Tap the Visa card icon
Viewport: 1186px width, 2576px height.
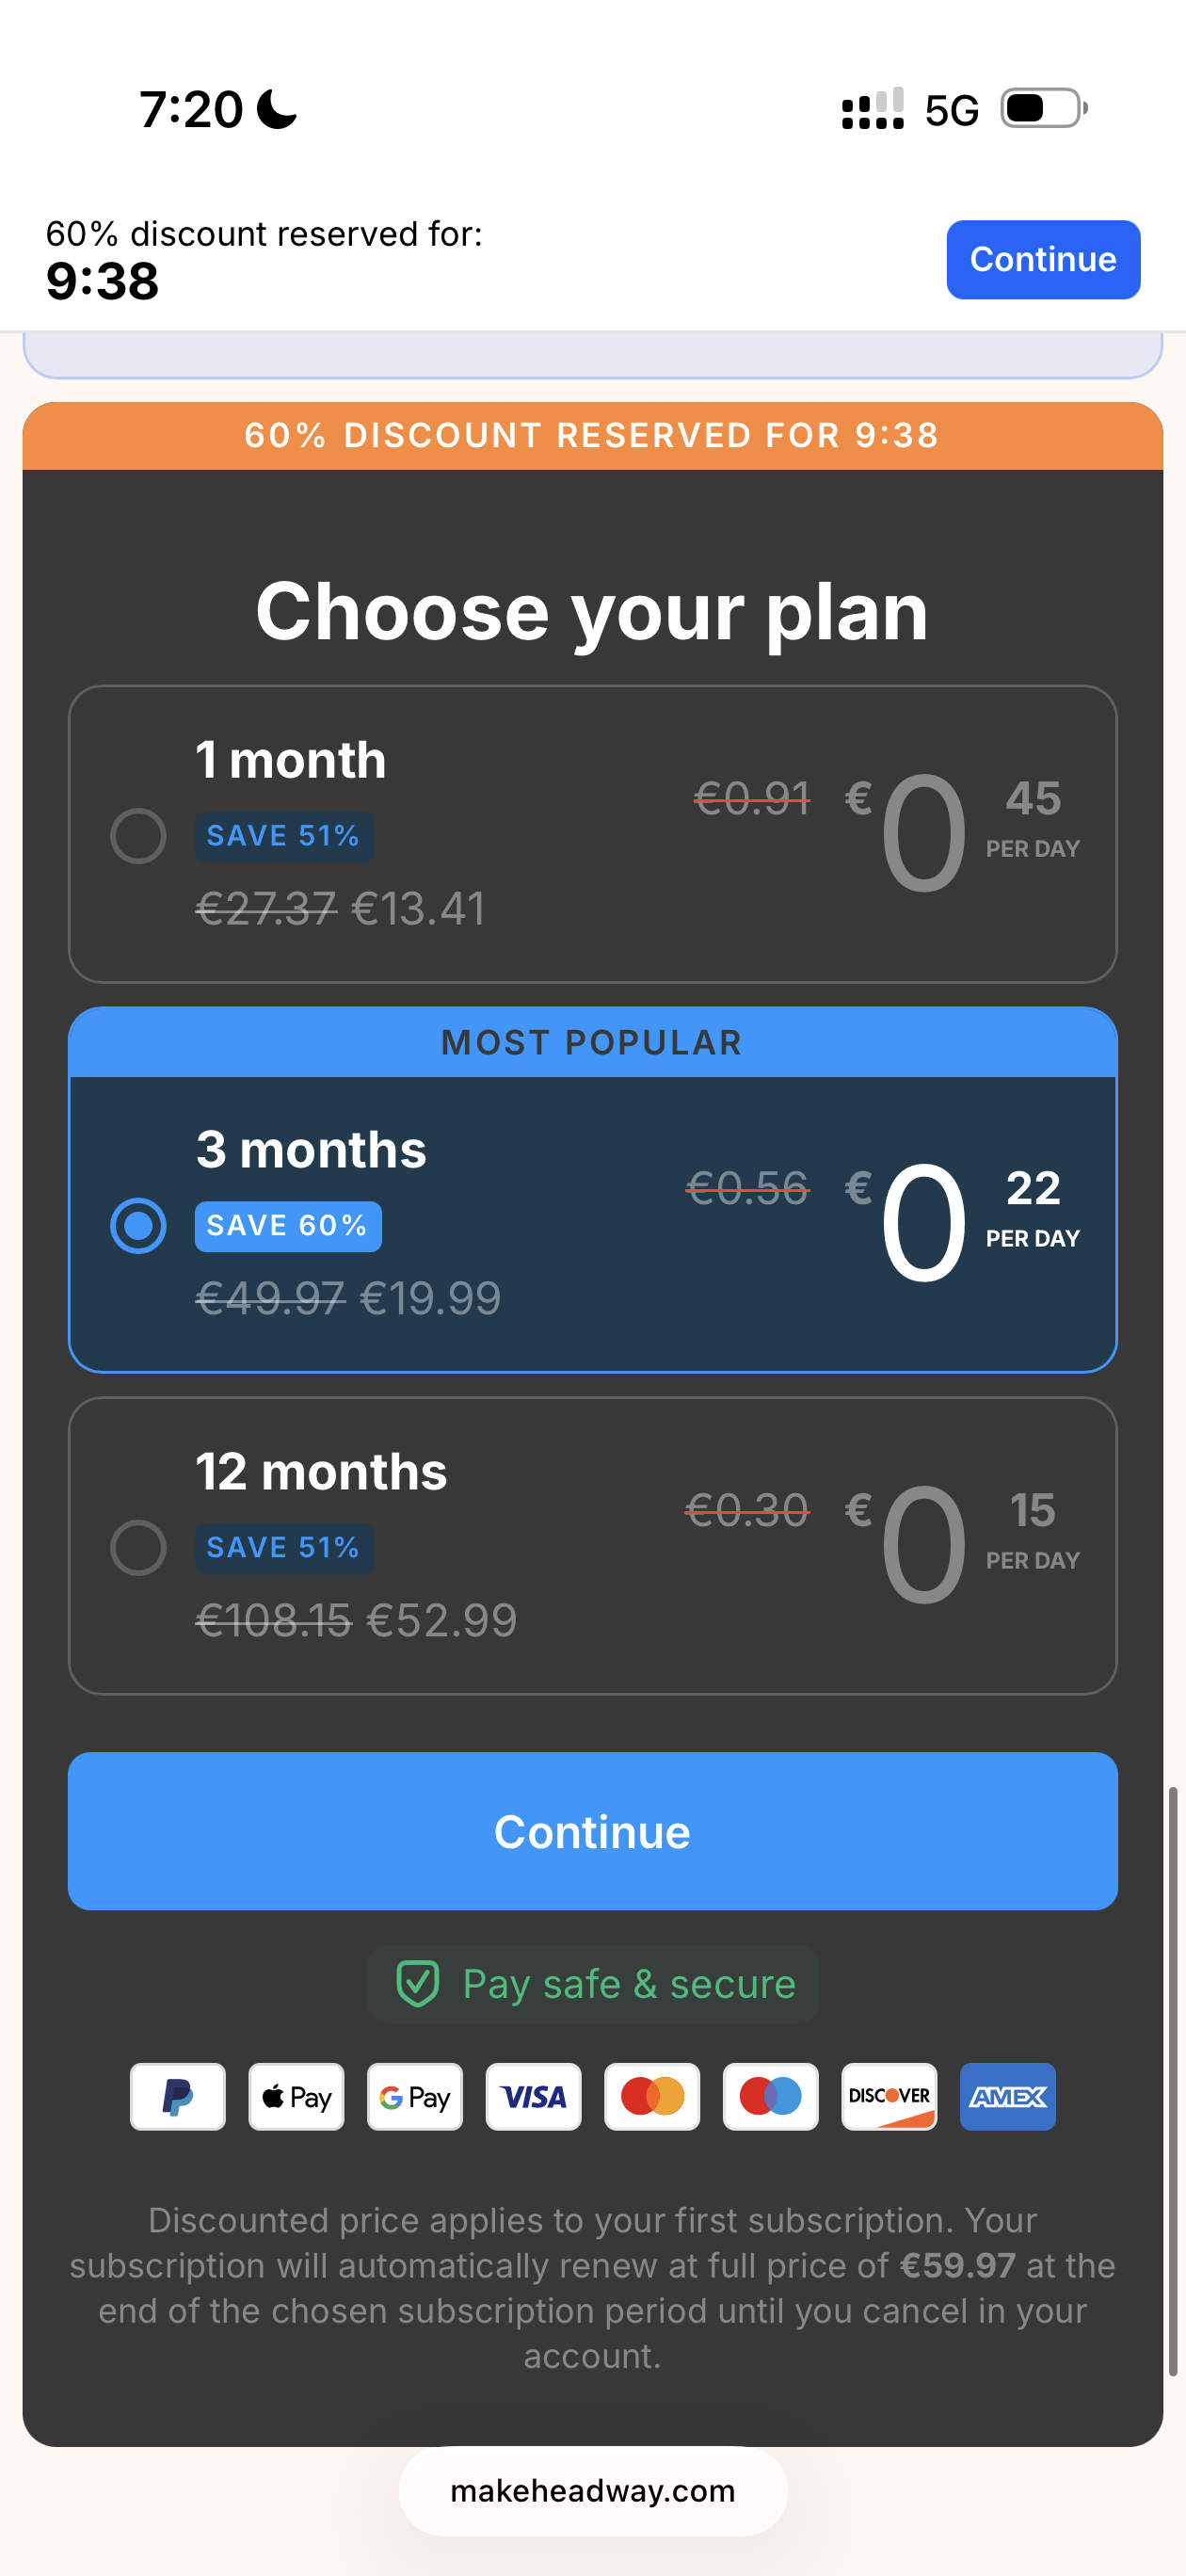533,2096
